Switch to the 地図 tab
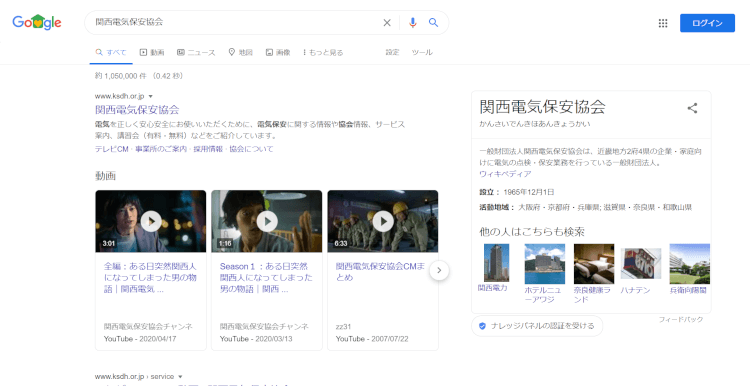750x386 pixels. tap(240, 52)
